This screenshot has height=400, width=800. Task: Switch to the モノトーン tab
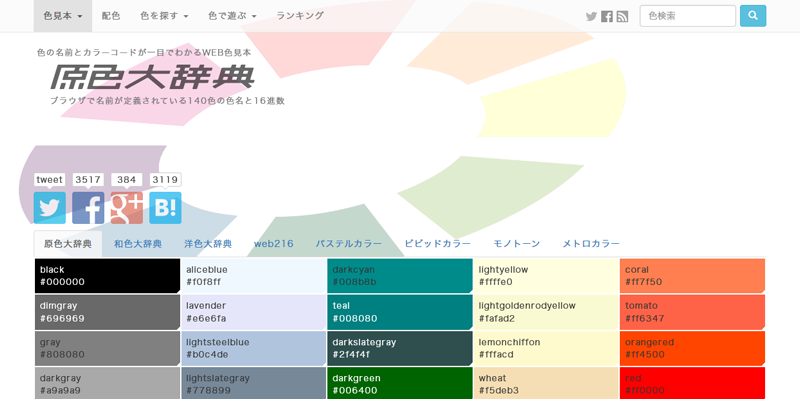pyautogui.click(x=517, y=244)
